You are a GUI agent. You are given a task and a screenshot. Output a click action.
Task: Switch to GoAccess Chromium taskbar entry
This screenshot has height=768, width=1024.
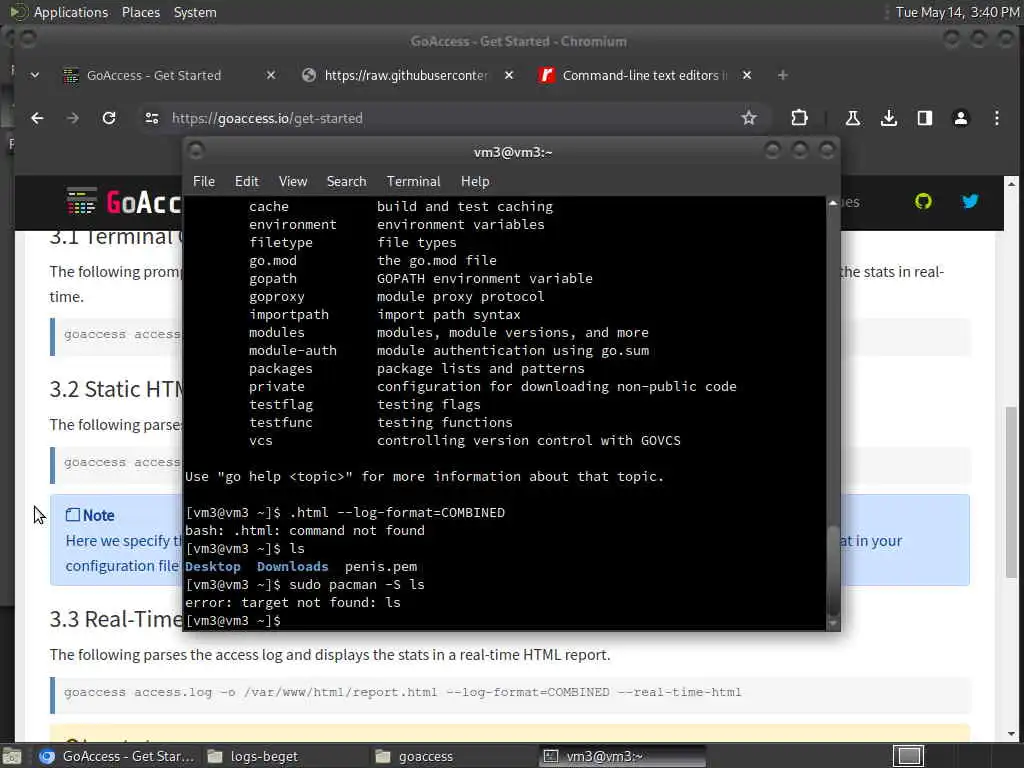click(116, 756)
